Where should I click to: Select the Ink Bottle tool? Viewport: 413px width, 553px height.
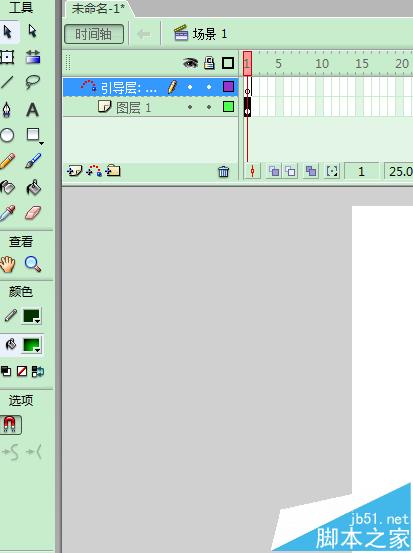click(7, 187)
